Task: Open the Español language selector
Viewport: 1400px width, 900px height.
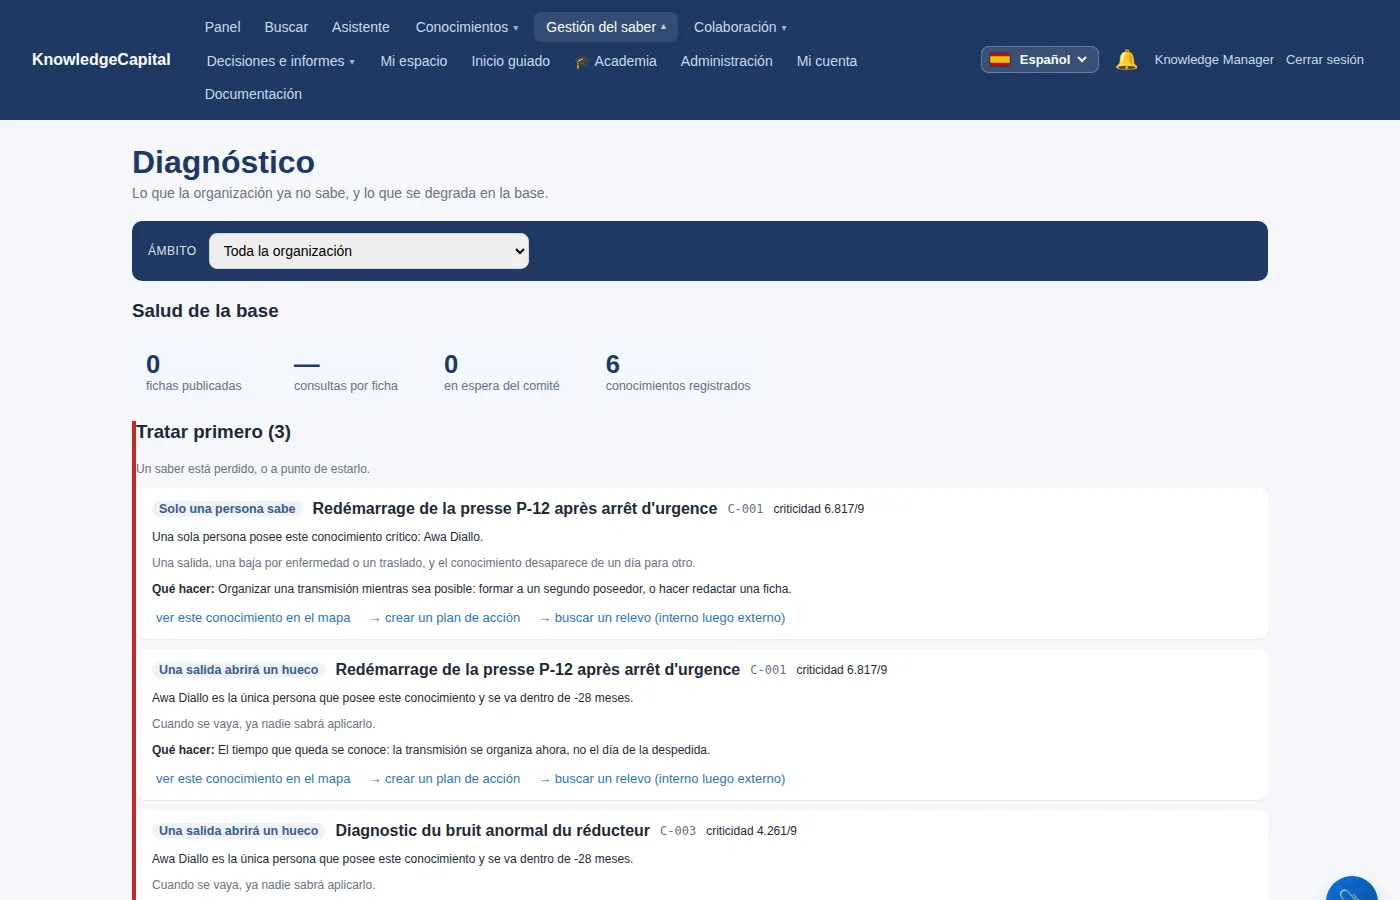Action: [x=1039, y=60]
